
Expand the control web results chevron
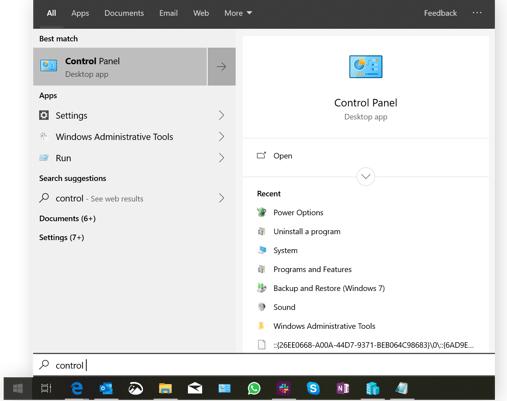click(x=221, y=198)
